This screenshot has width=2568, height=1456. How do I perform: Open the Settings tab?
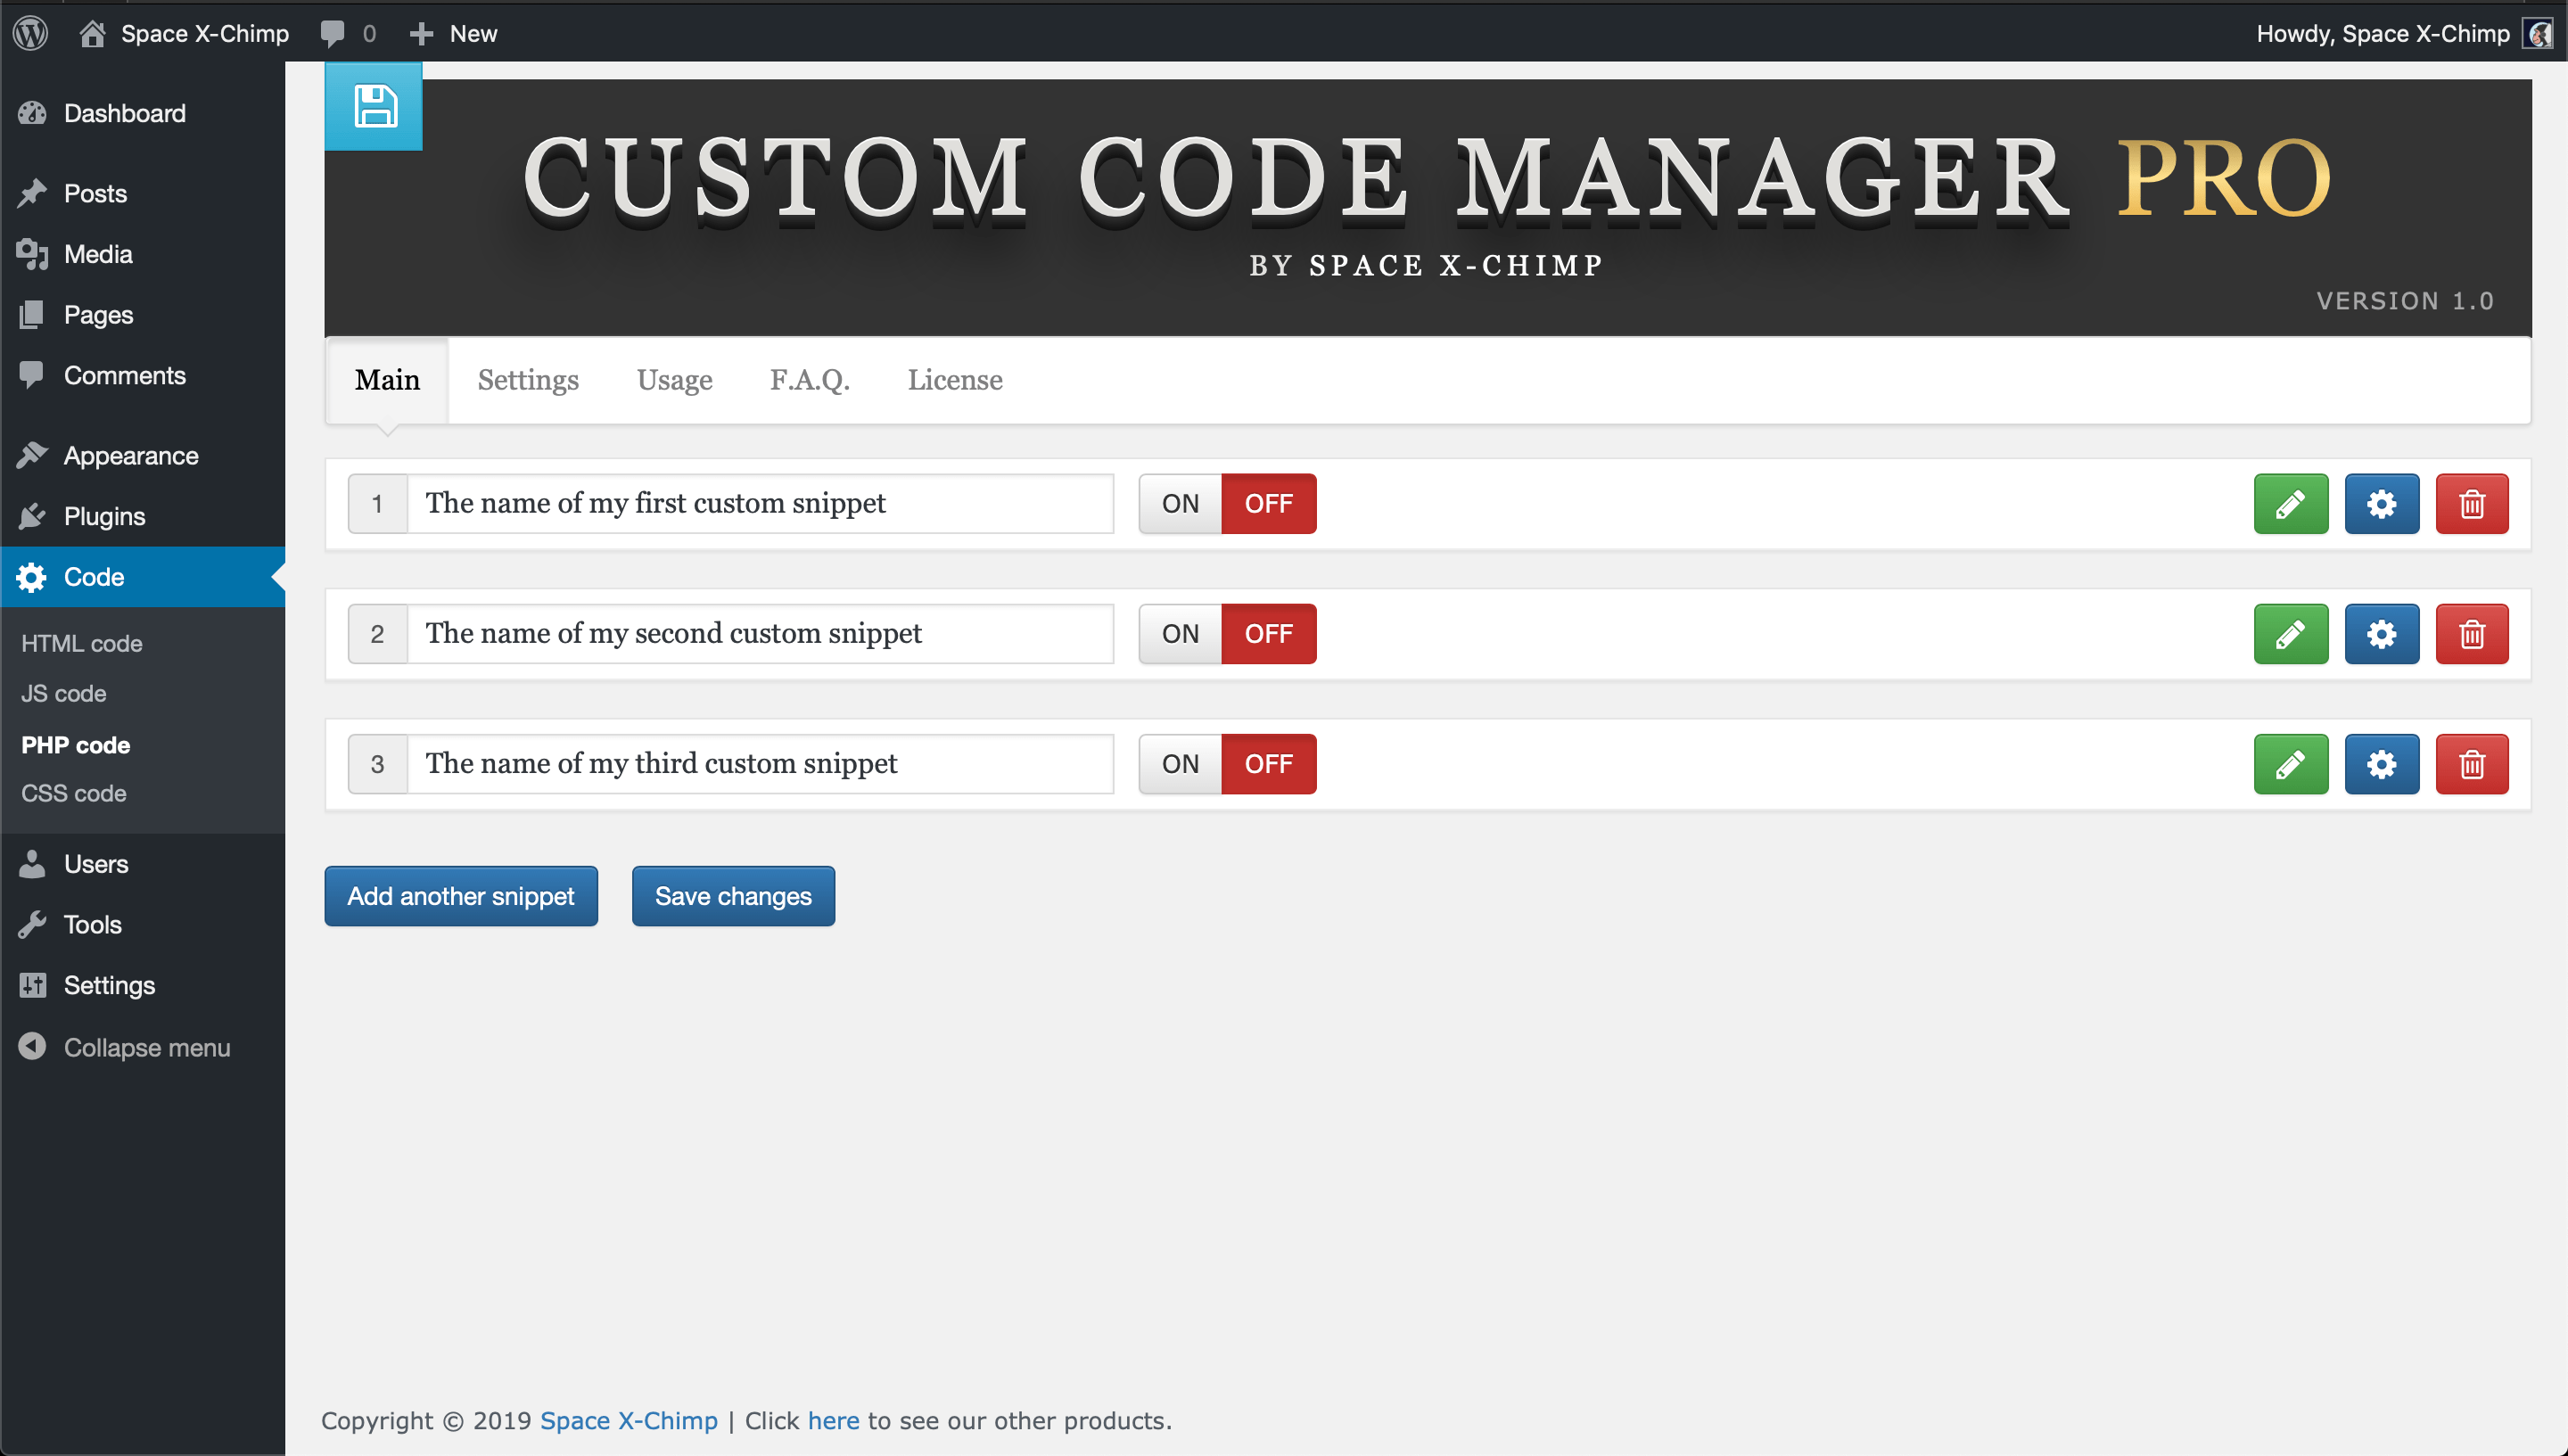(527, 379)
